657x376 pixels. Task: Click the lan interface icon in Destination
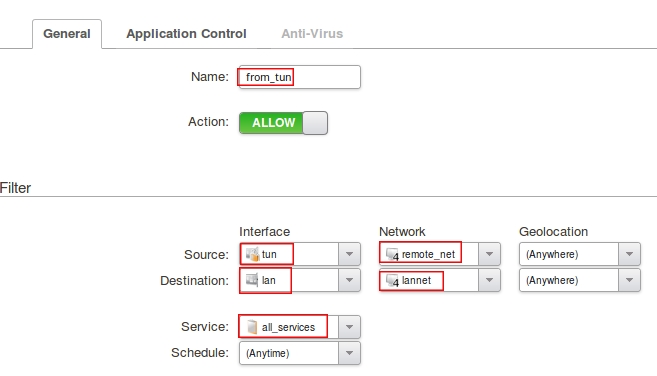click(252, 280)
